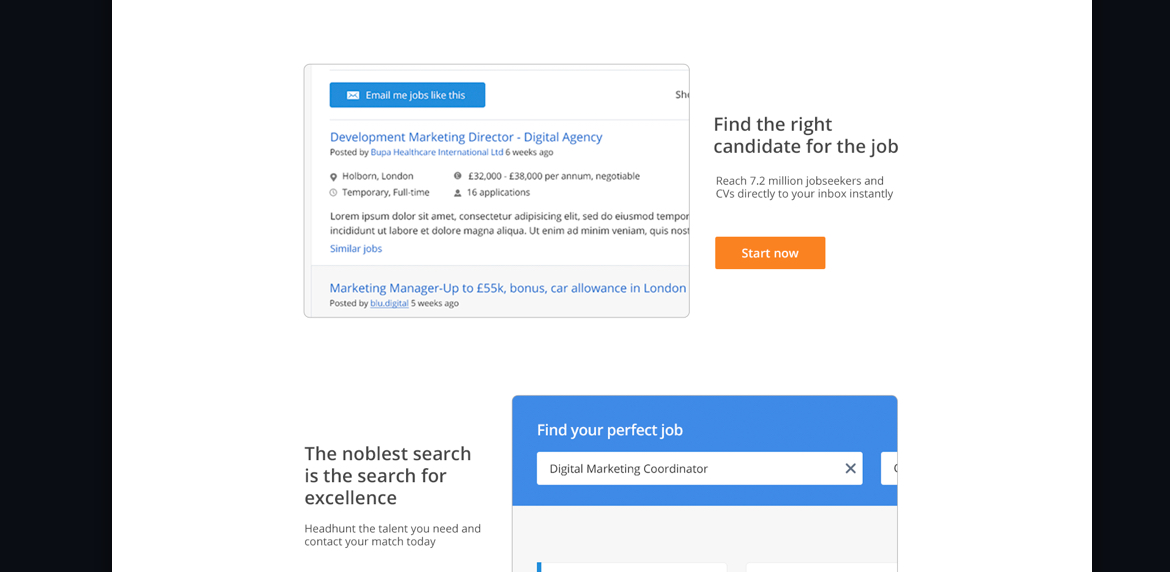Click the partially visible second search field
Image resolution: width=1170 pixels, height=572 pixels.
889,468
